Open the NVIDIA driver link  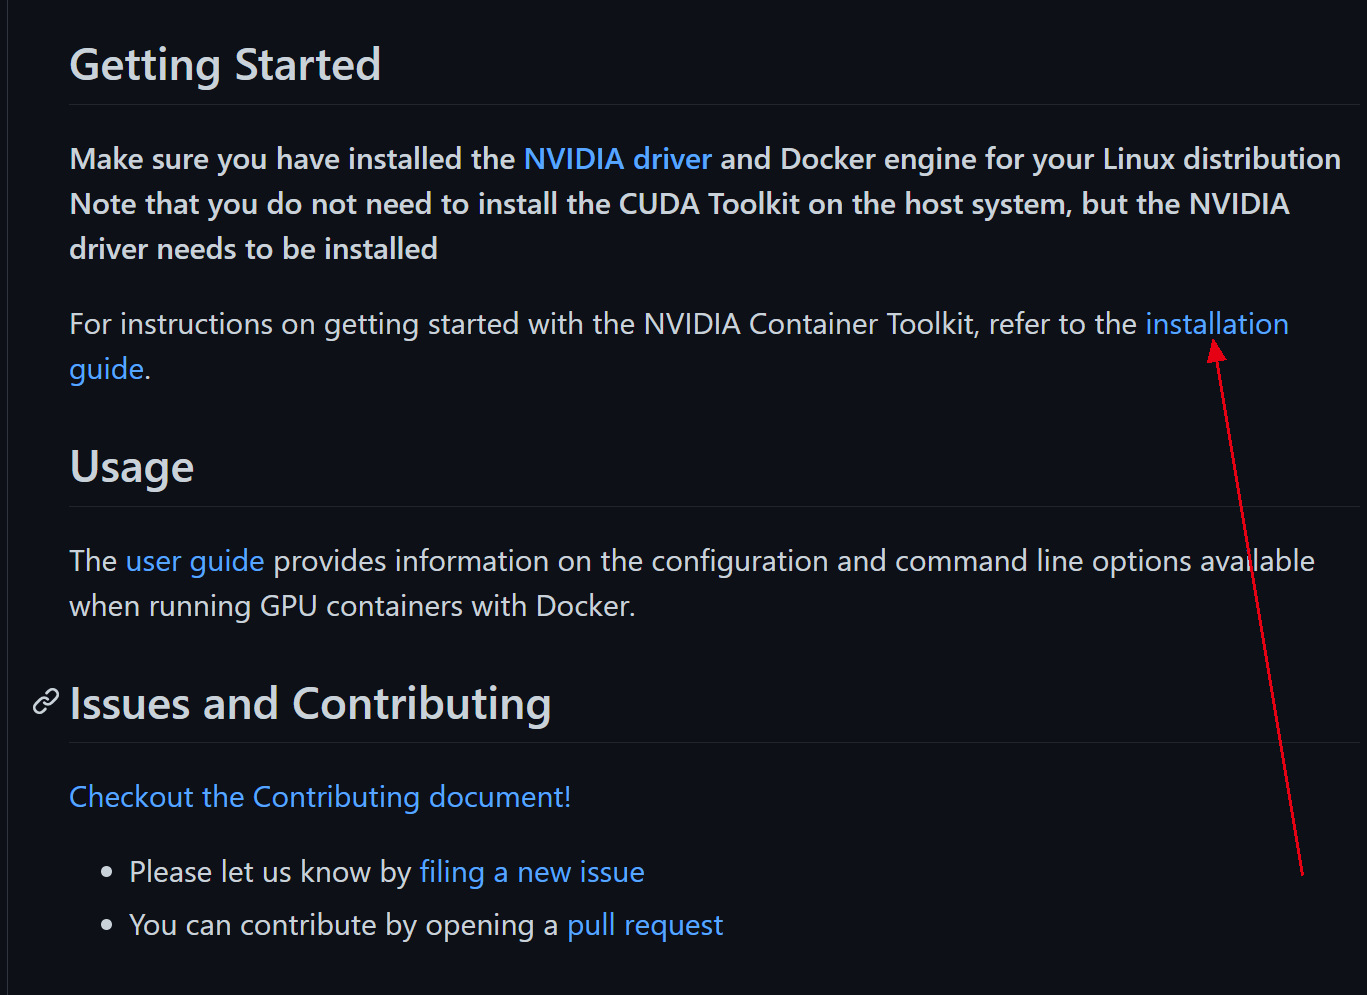[x=617, y=158]
